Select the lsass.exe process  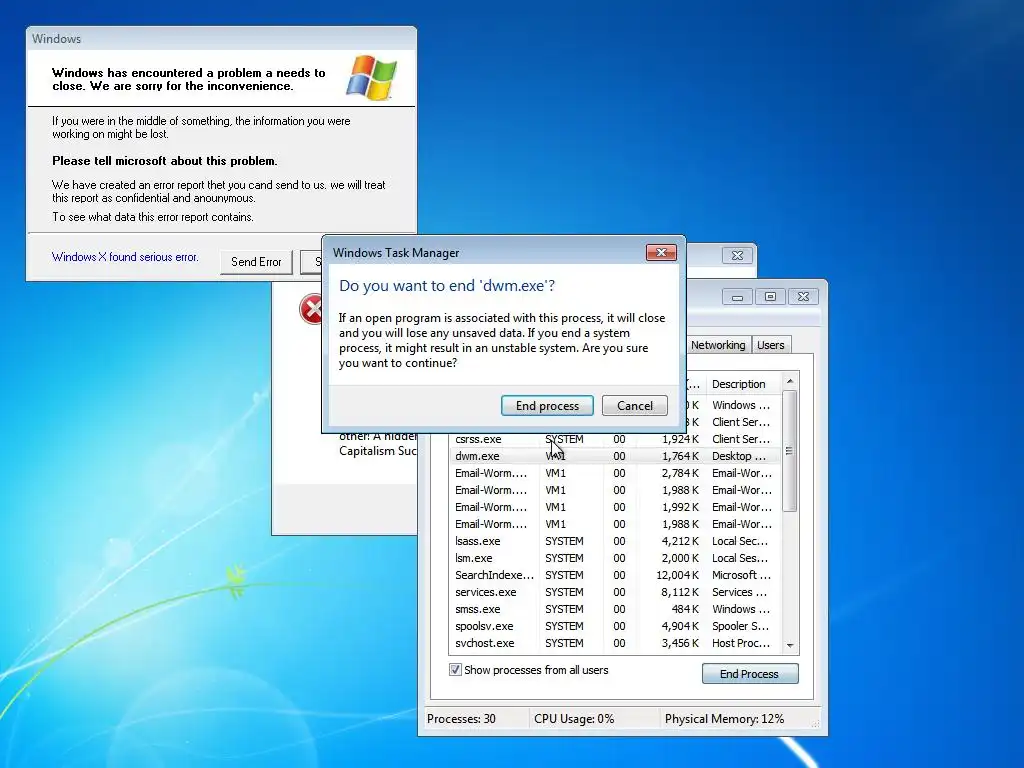coord(616,541)
